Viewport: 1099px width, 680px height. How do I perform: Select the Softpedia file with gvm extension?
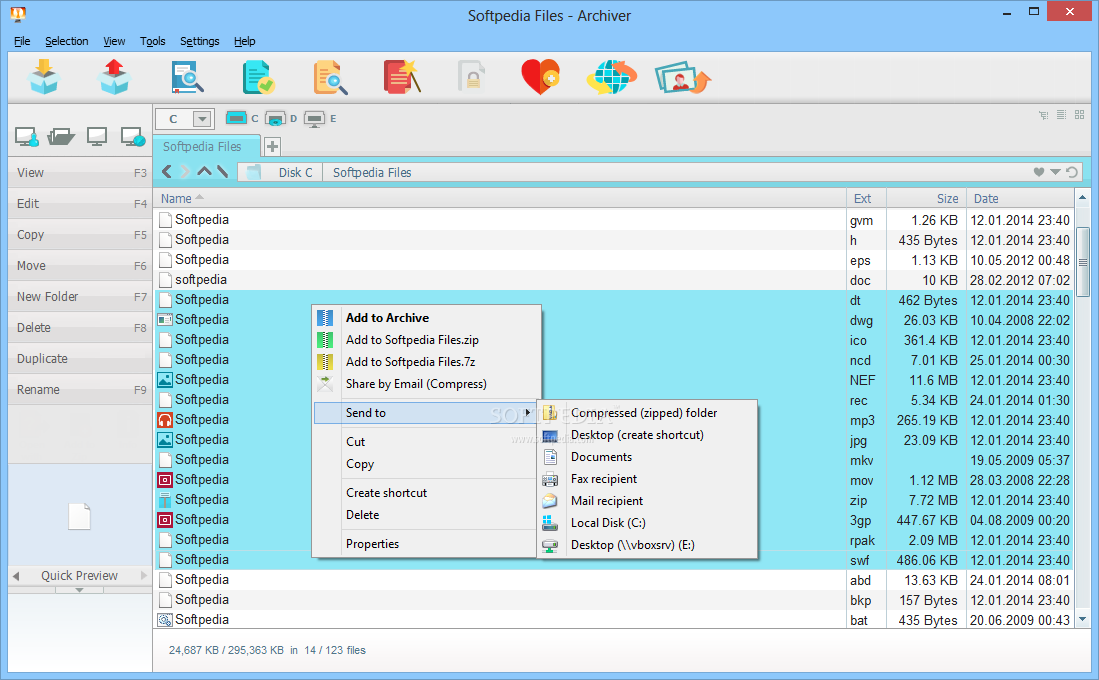[615, 220]
